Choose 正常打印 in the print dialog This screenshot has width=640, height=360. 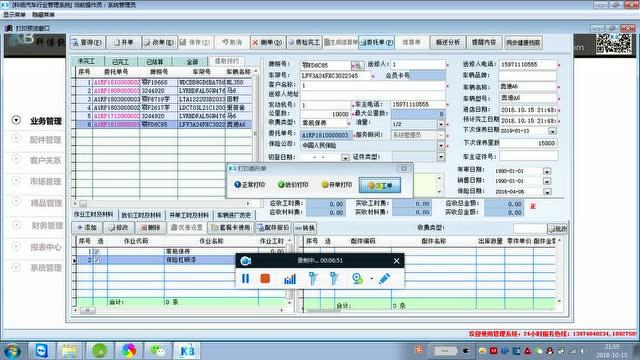[249, 185]
